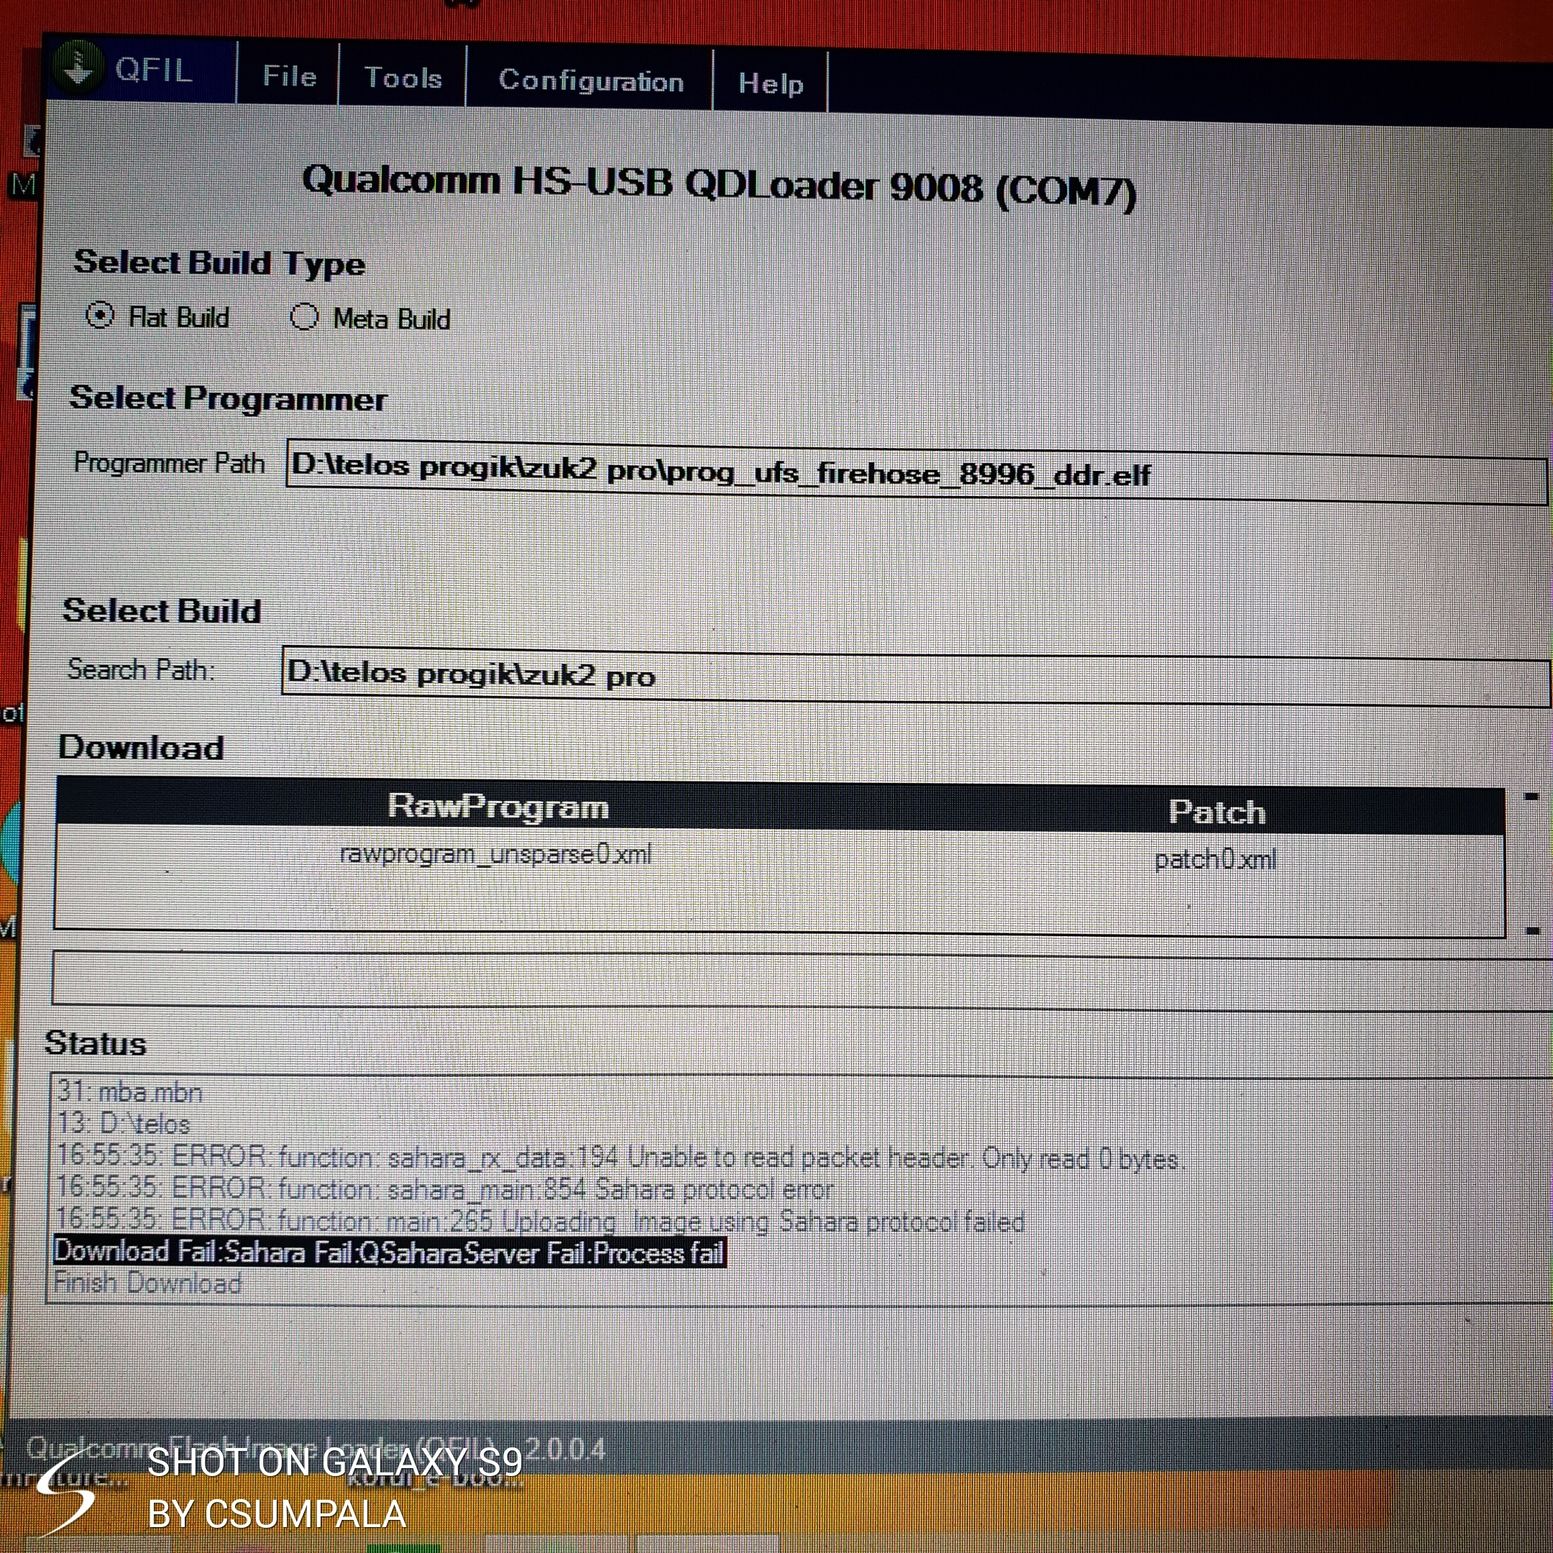Select the Meta Build radio button

(x=304, y=317)
